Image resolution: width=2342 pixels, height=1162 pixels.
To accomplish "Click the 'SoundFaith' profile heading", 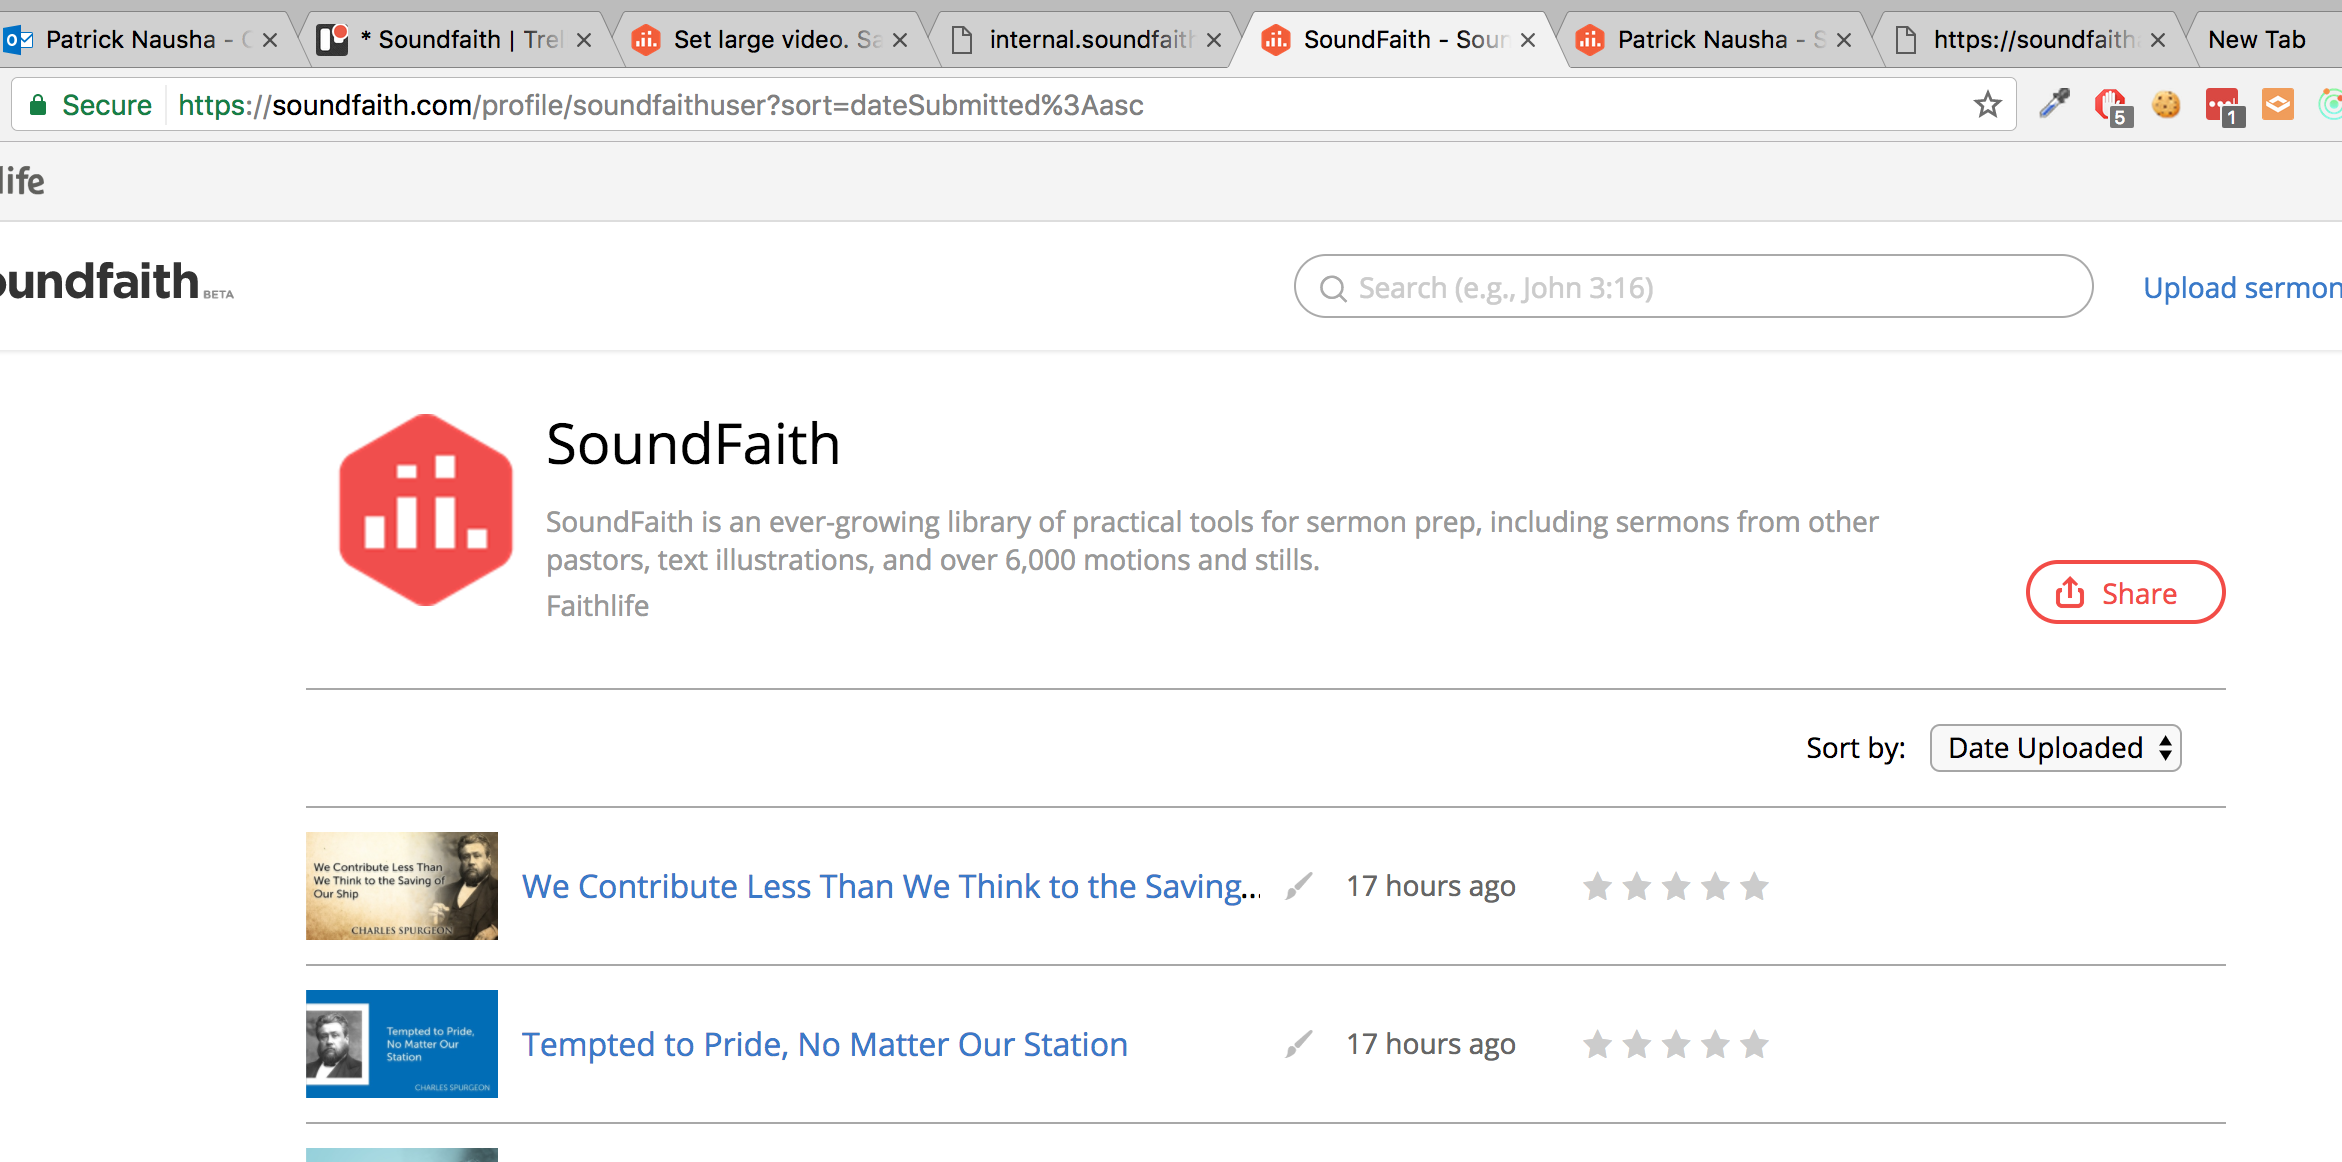I will point(693,444).
